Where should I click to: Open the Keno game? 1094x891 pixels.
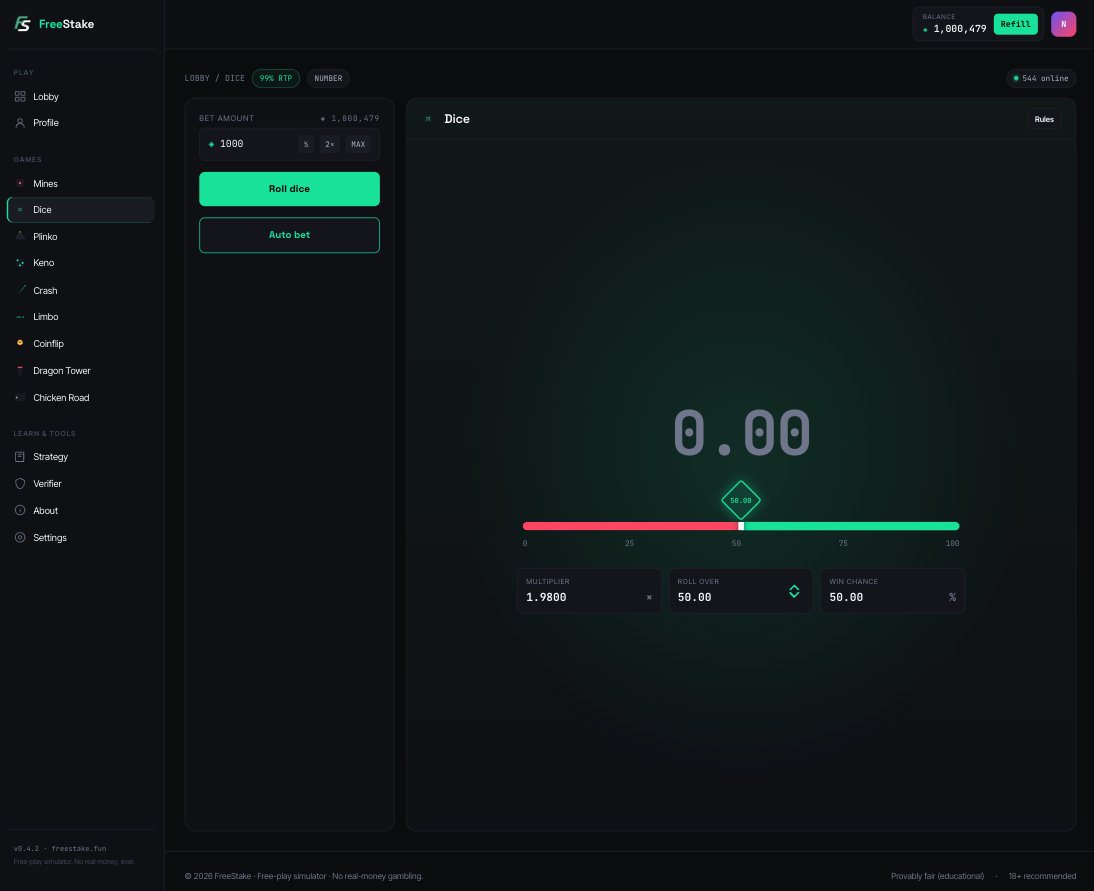pos(80,263)
